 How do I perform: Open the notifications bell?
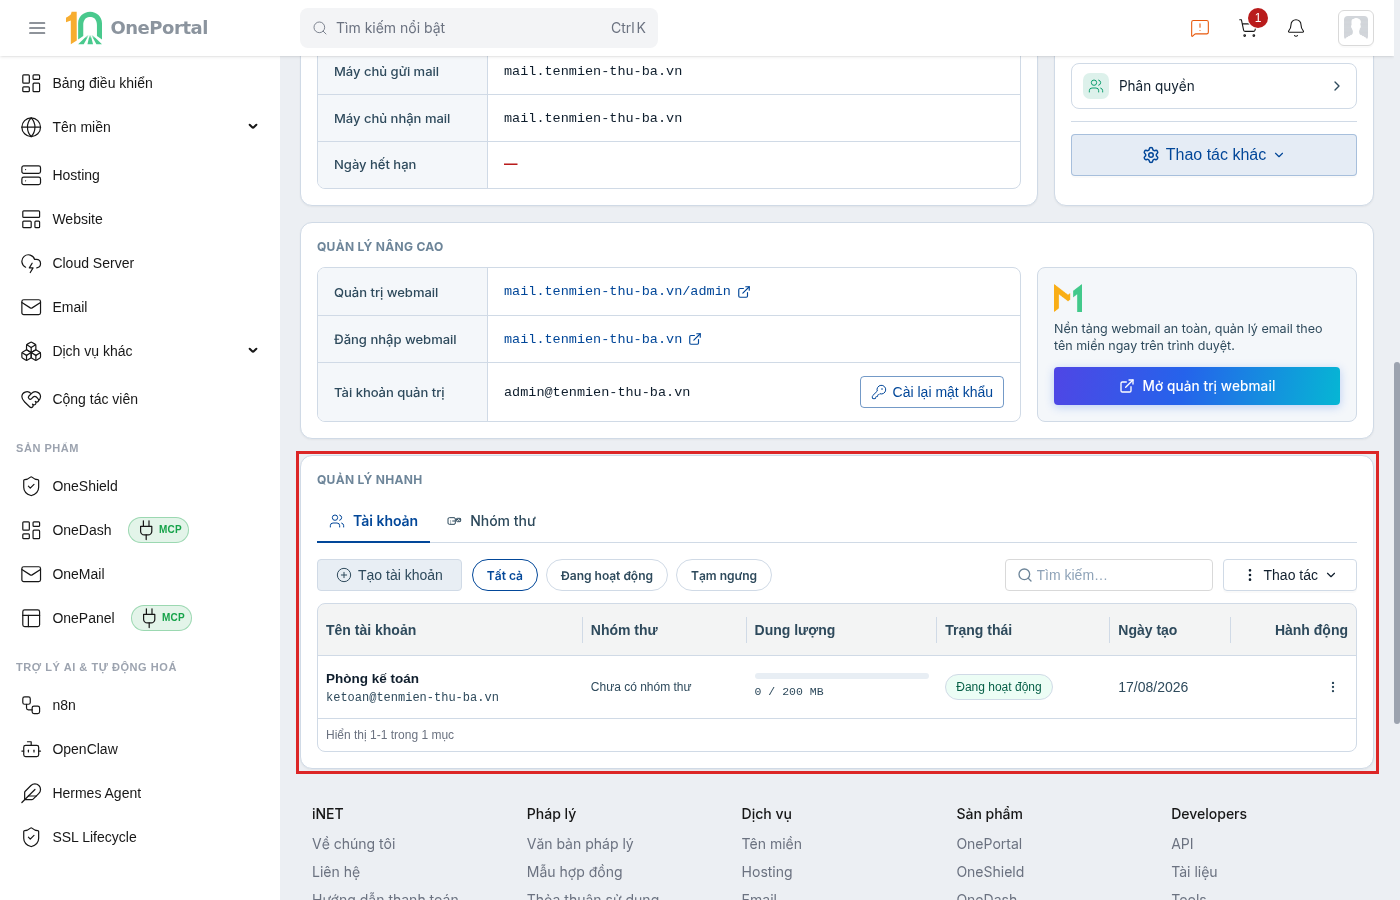(x=1296, y=28)
